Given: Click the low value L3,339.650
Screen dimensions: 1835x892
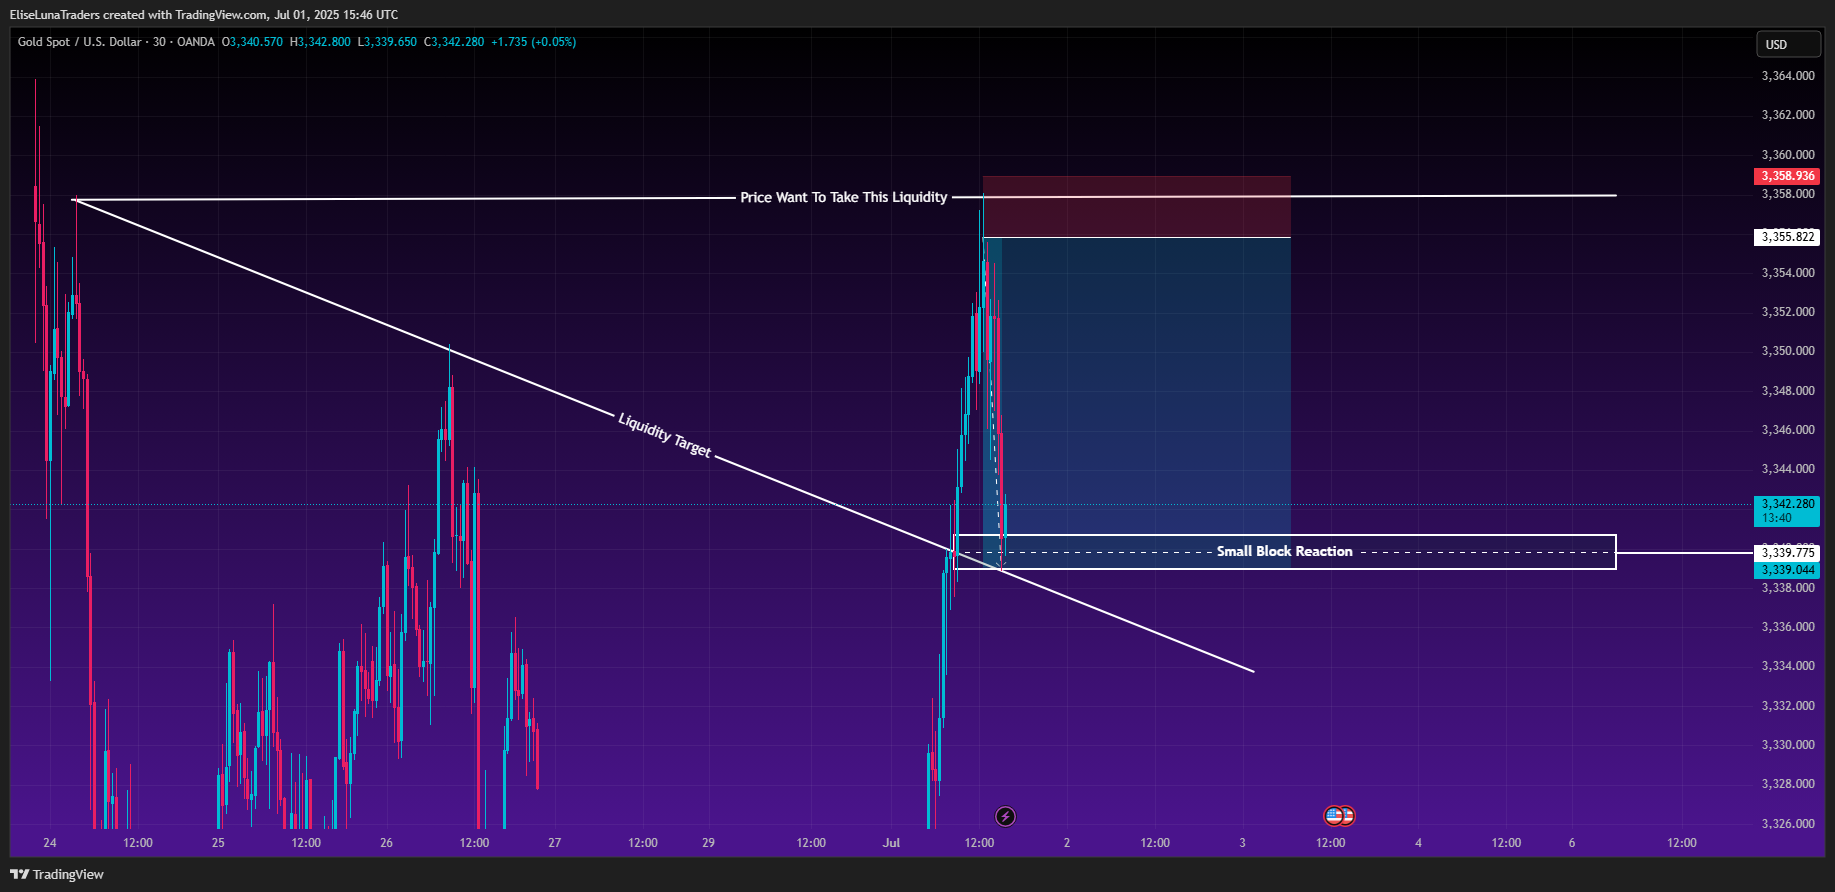Looking at the screenshot, I should [387, 42].
